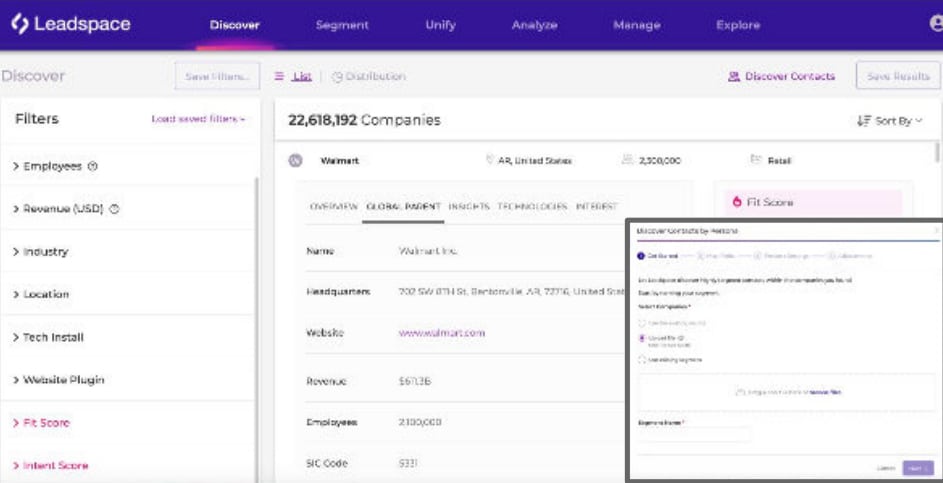Switch to the Interest tab
The image size is (943, 483).
tap(597, 206)
